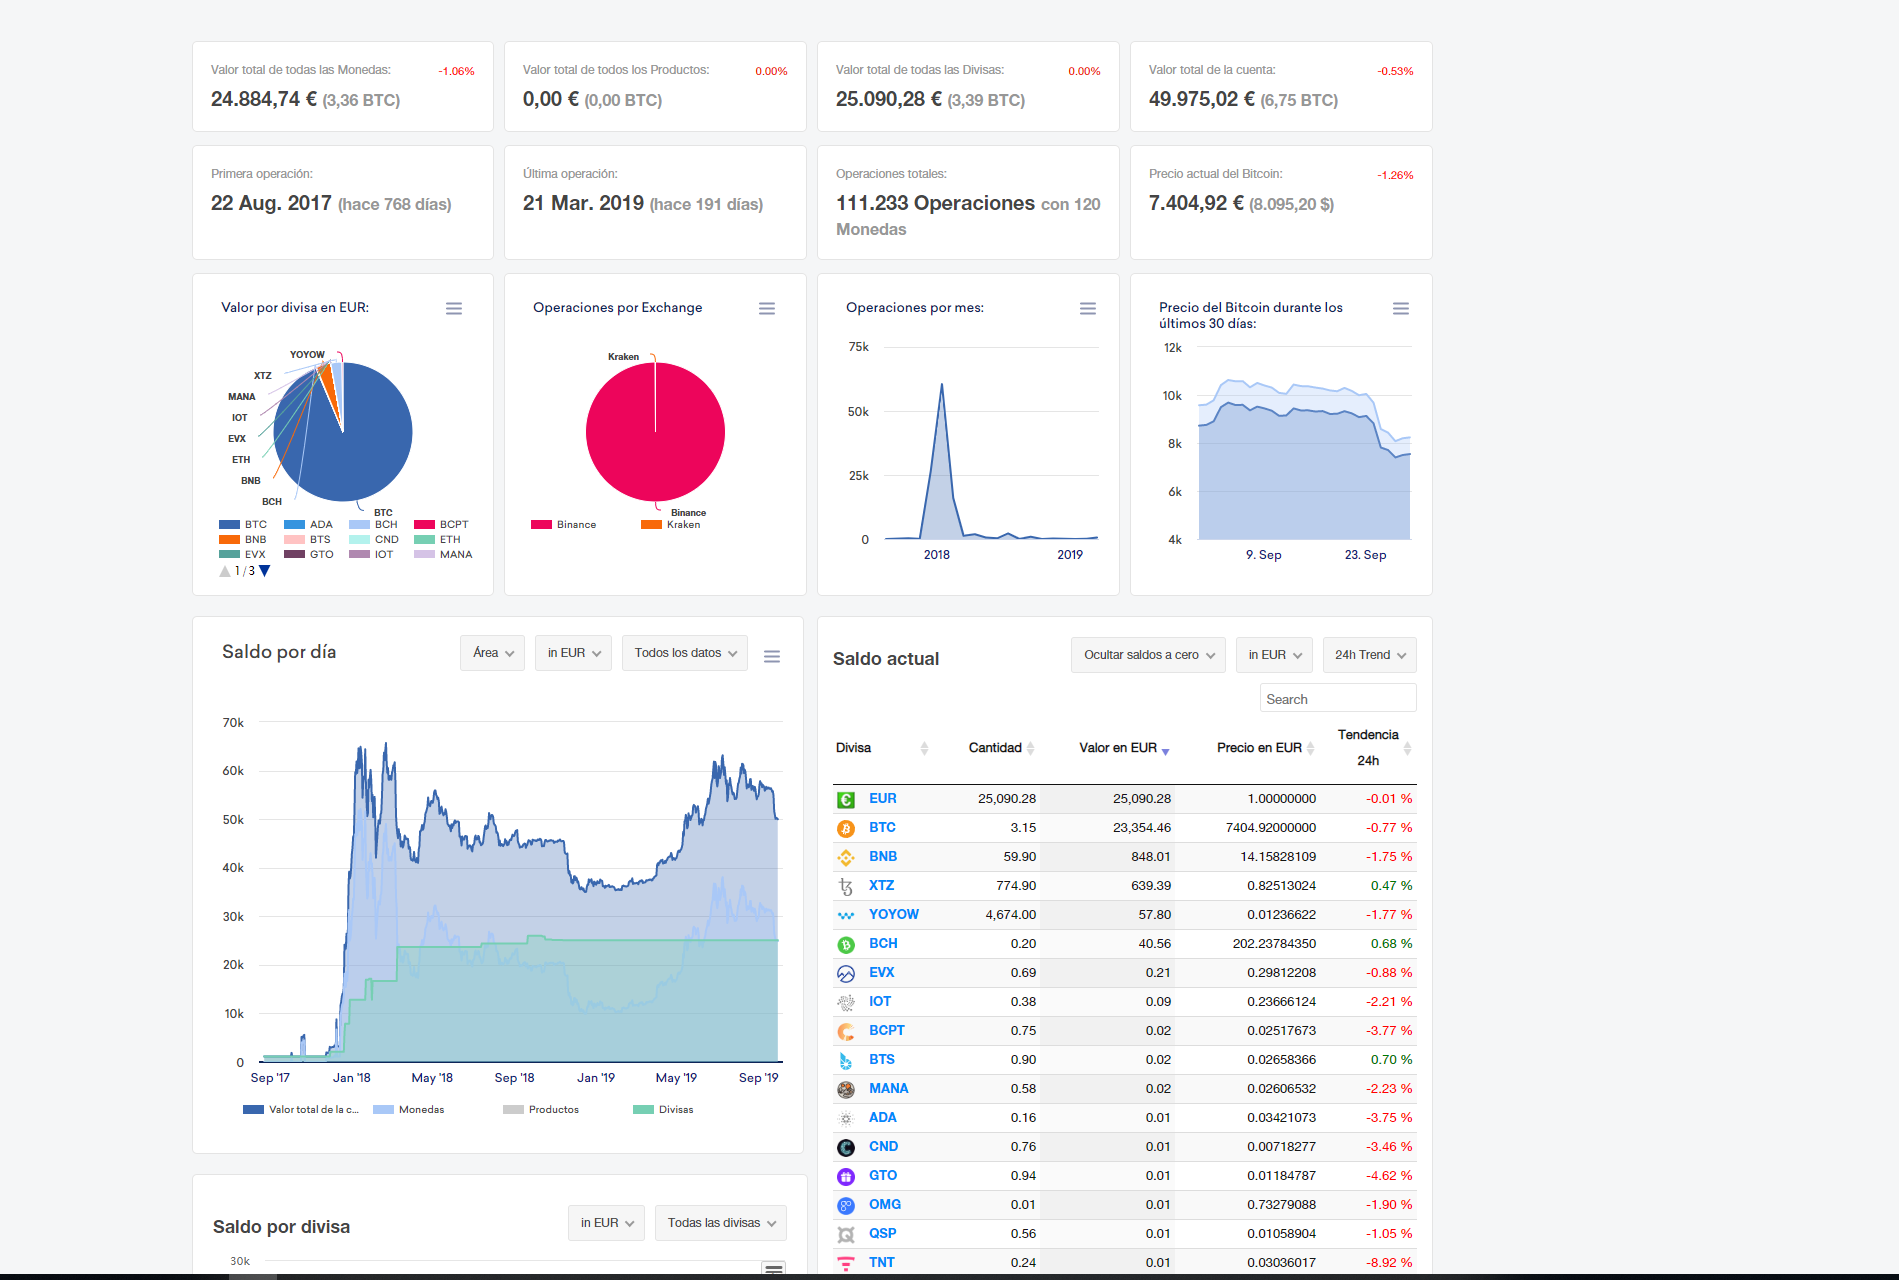Toggle Binance in exchange legend
Viewport: 1899px width, 1280px height.
click(x=564, y=524)
